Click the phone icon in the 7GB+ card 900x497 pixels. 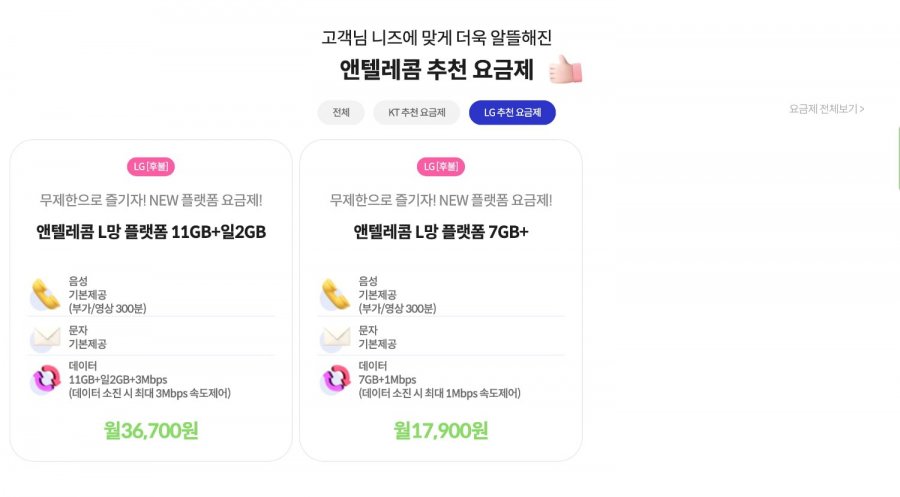pyautogui.click(x=335, y=294)
